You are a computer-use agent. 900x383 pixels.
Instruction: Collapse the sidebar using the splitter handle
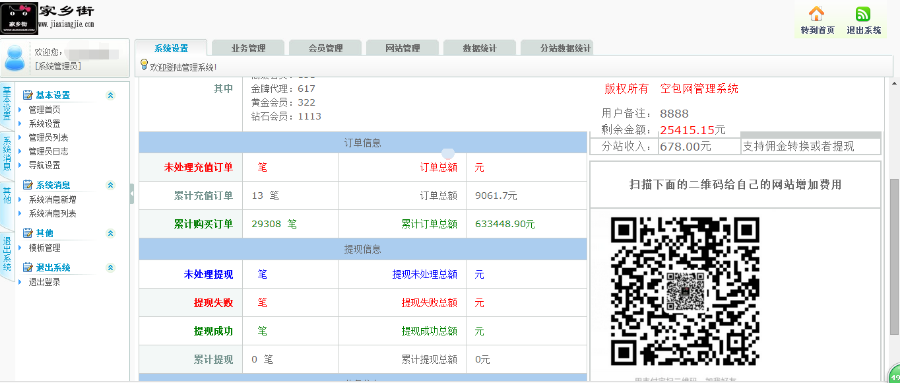tap(132, 194)
